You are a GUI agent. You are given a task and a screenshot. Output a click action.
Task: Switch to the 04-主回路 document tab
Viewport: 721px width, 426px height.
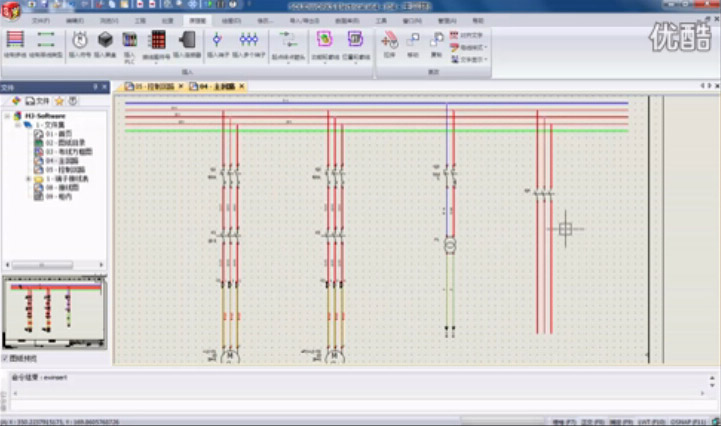point(216,86)
